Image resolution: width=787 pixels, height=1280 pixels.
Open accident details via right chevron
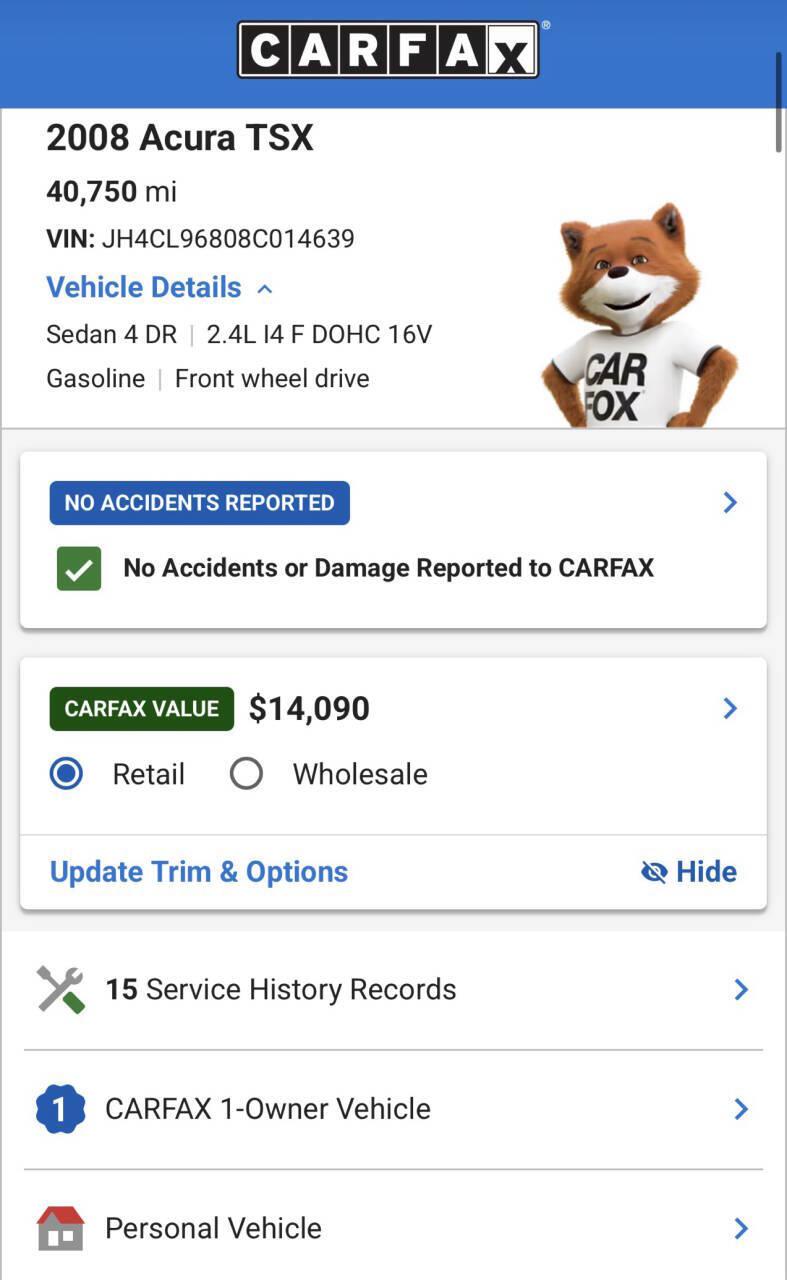[x=730, y=502]
